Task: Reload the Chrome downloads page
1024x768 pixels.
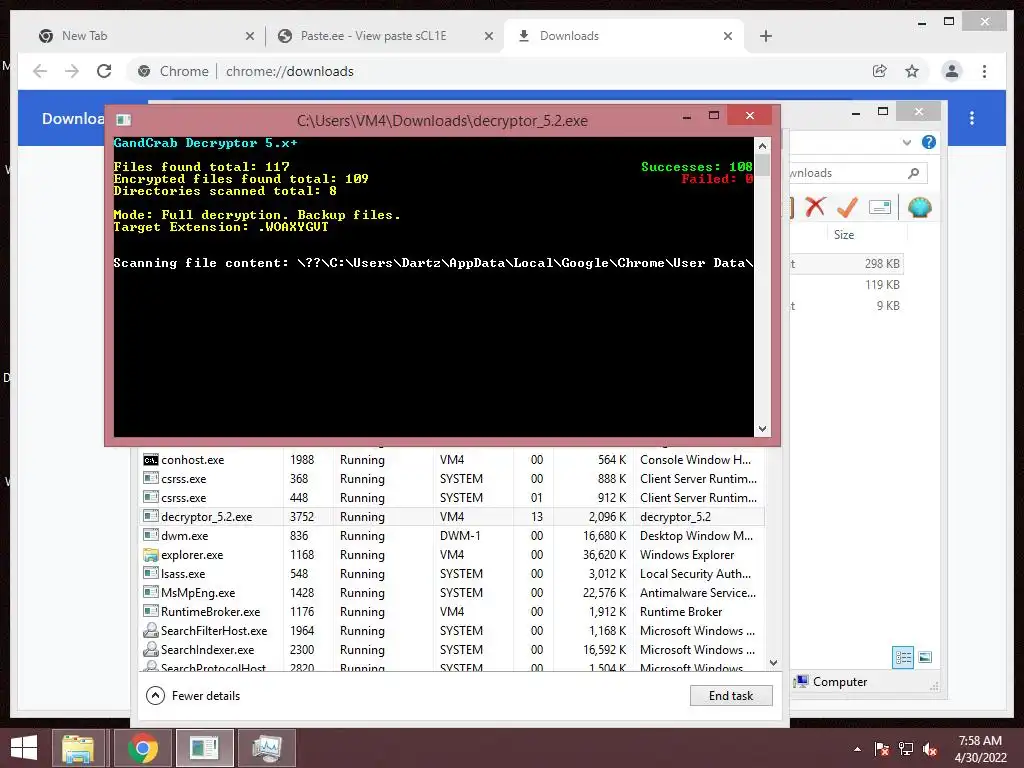Action: 104,71
